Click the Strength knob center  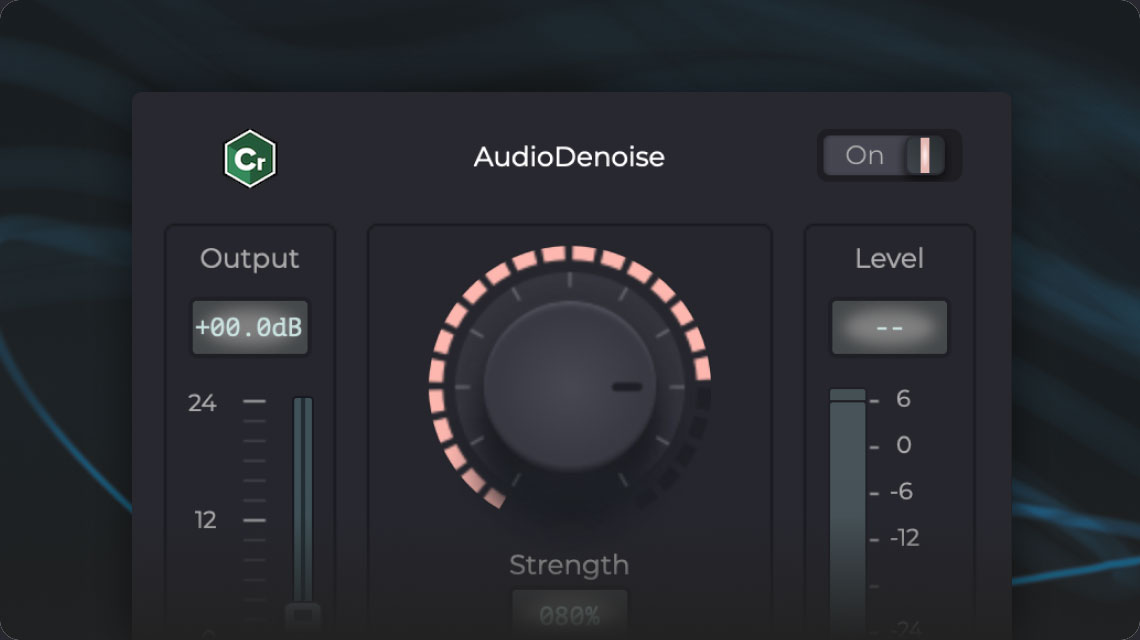point(569,387)
